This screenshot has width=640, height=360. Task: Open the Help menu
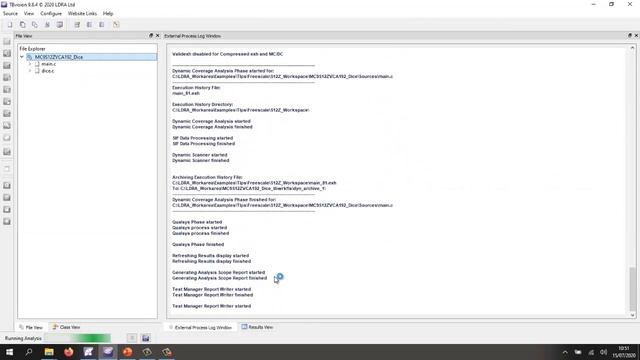tap(108, 13)
